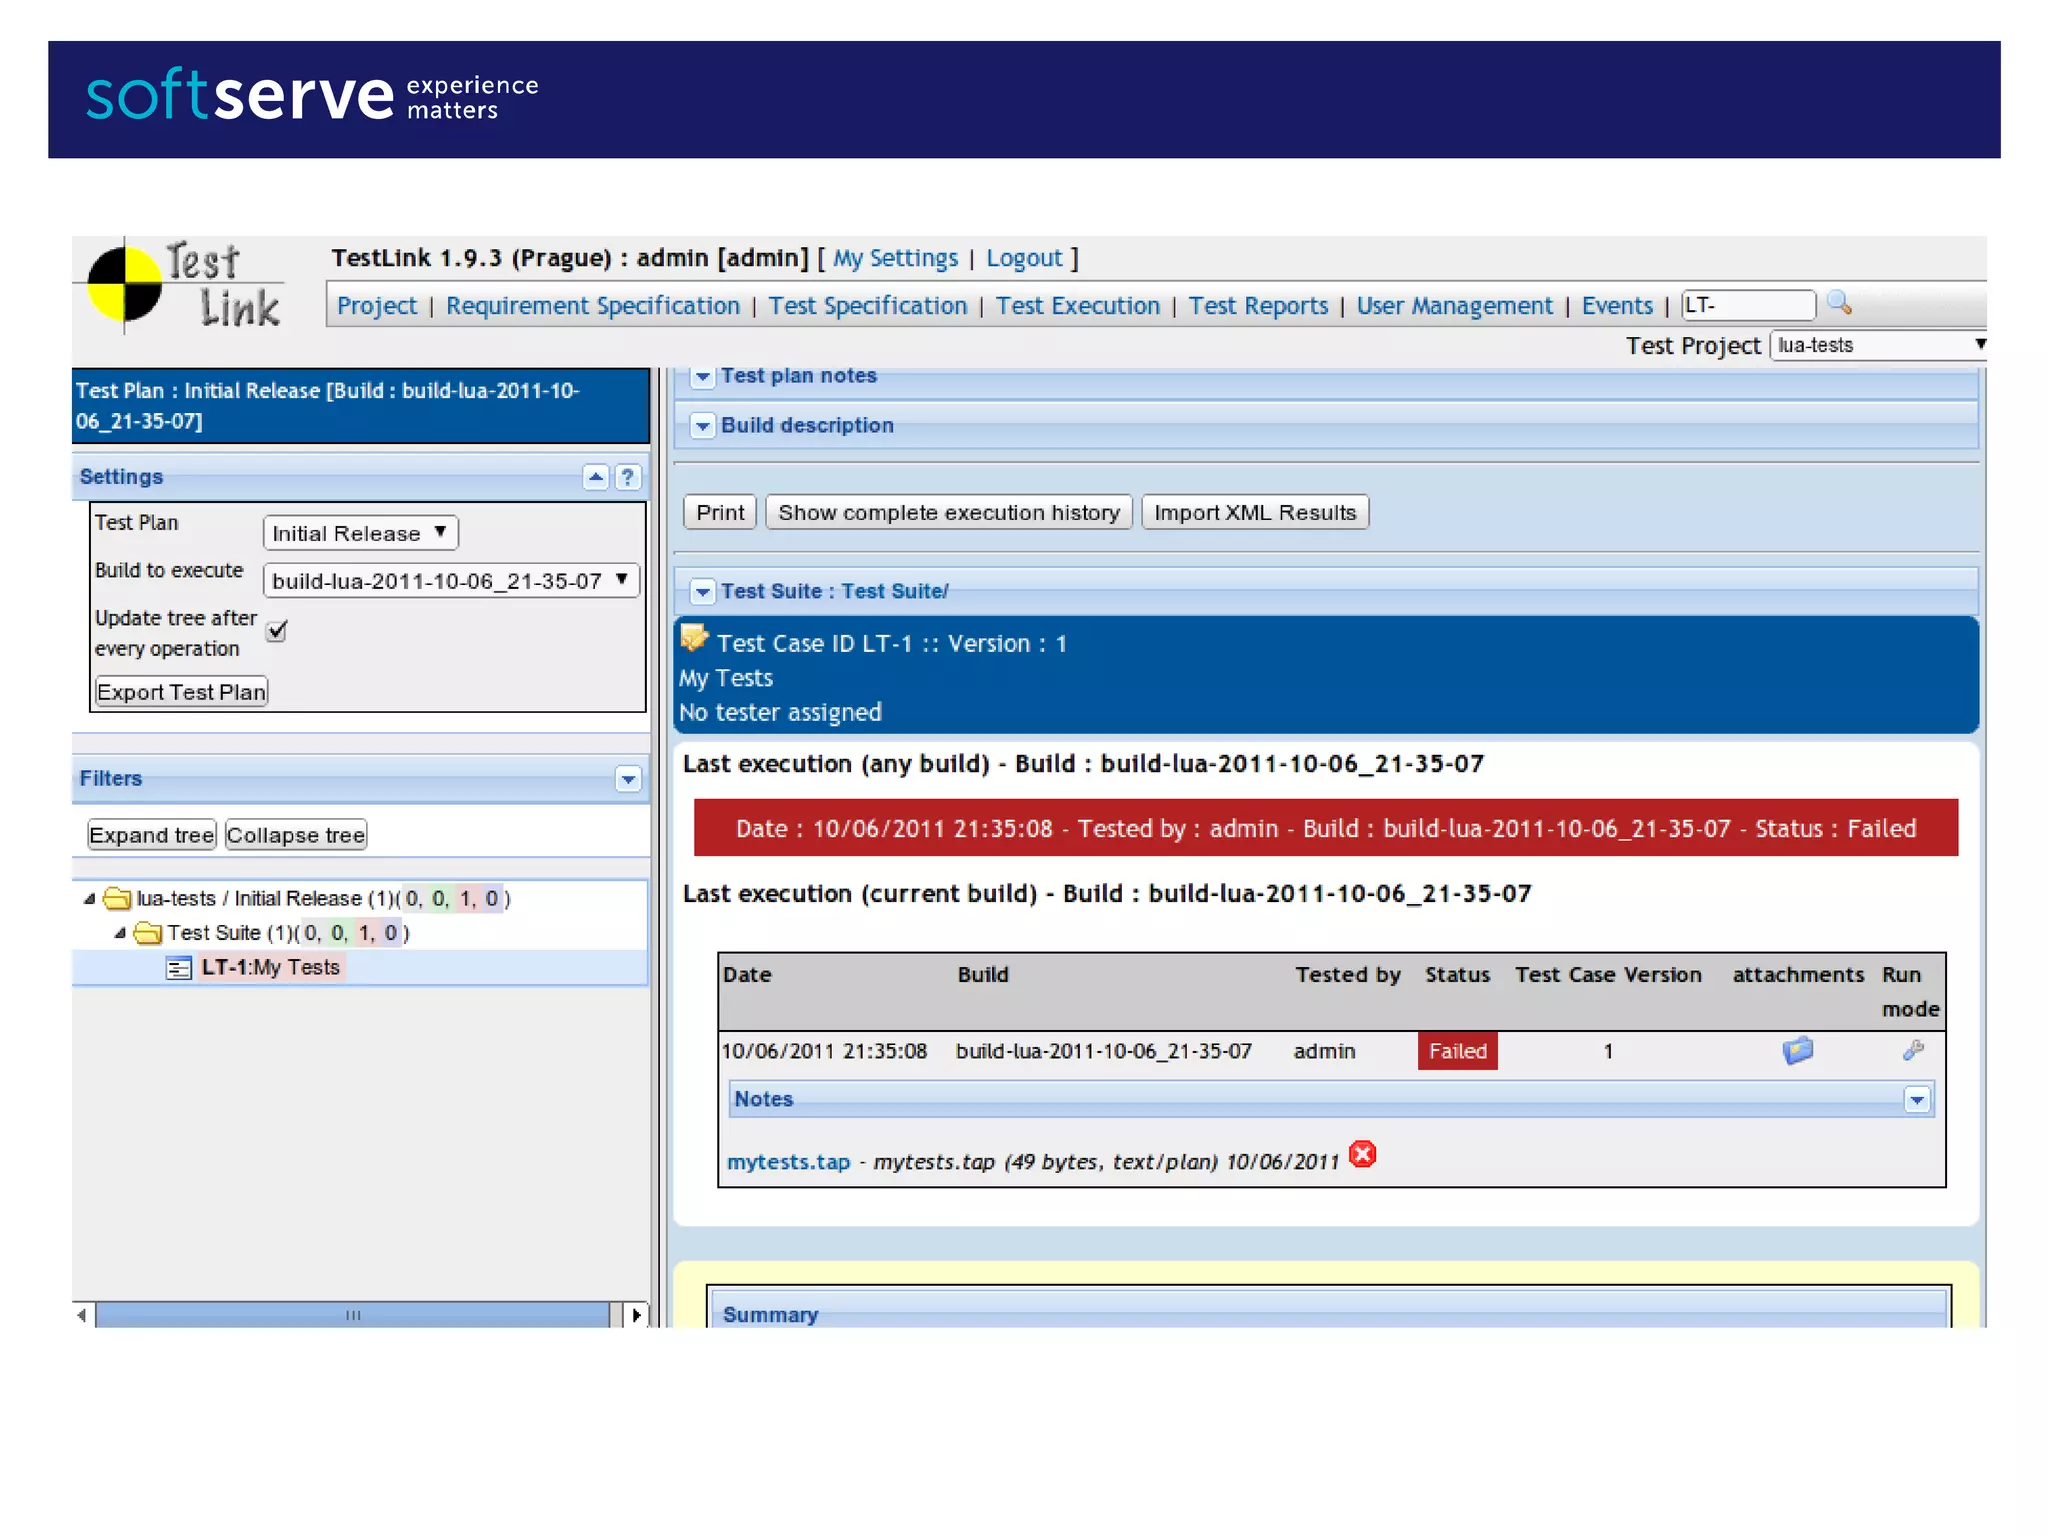2048x1536 pixels.
Task: Select LT-1:My Tests tree item
Action: click(270, 967)
